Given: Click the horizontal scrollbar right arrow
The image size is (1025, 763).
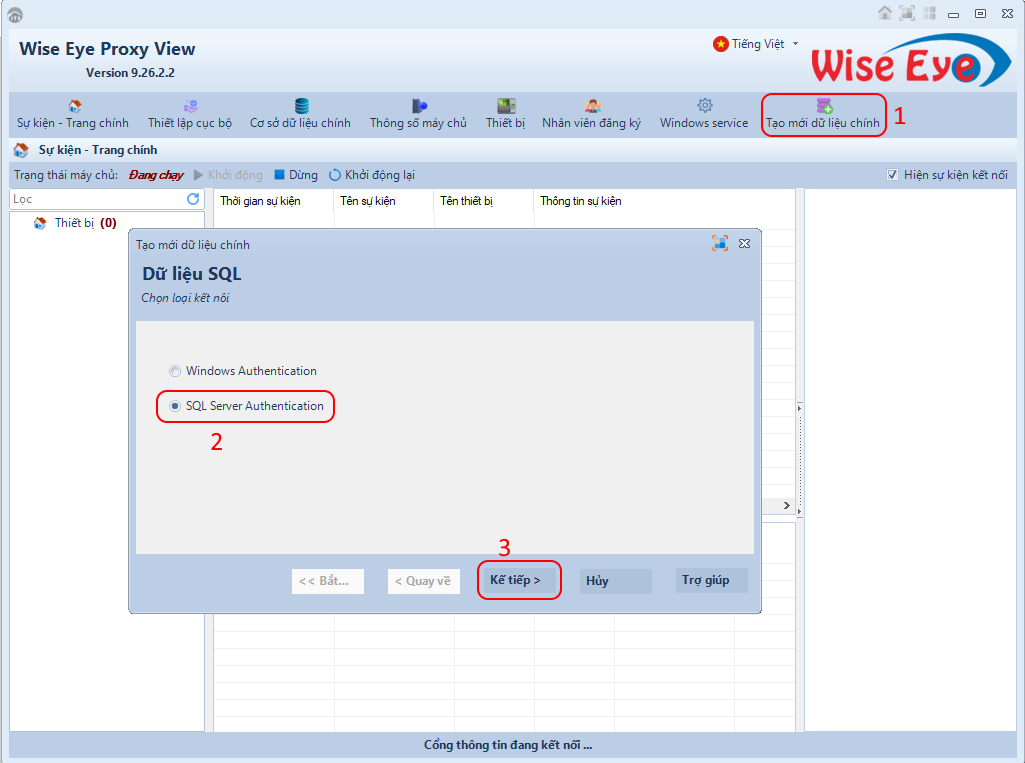Looking at the screenshot, I should [x=786, y=506].
